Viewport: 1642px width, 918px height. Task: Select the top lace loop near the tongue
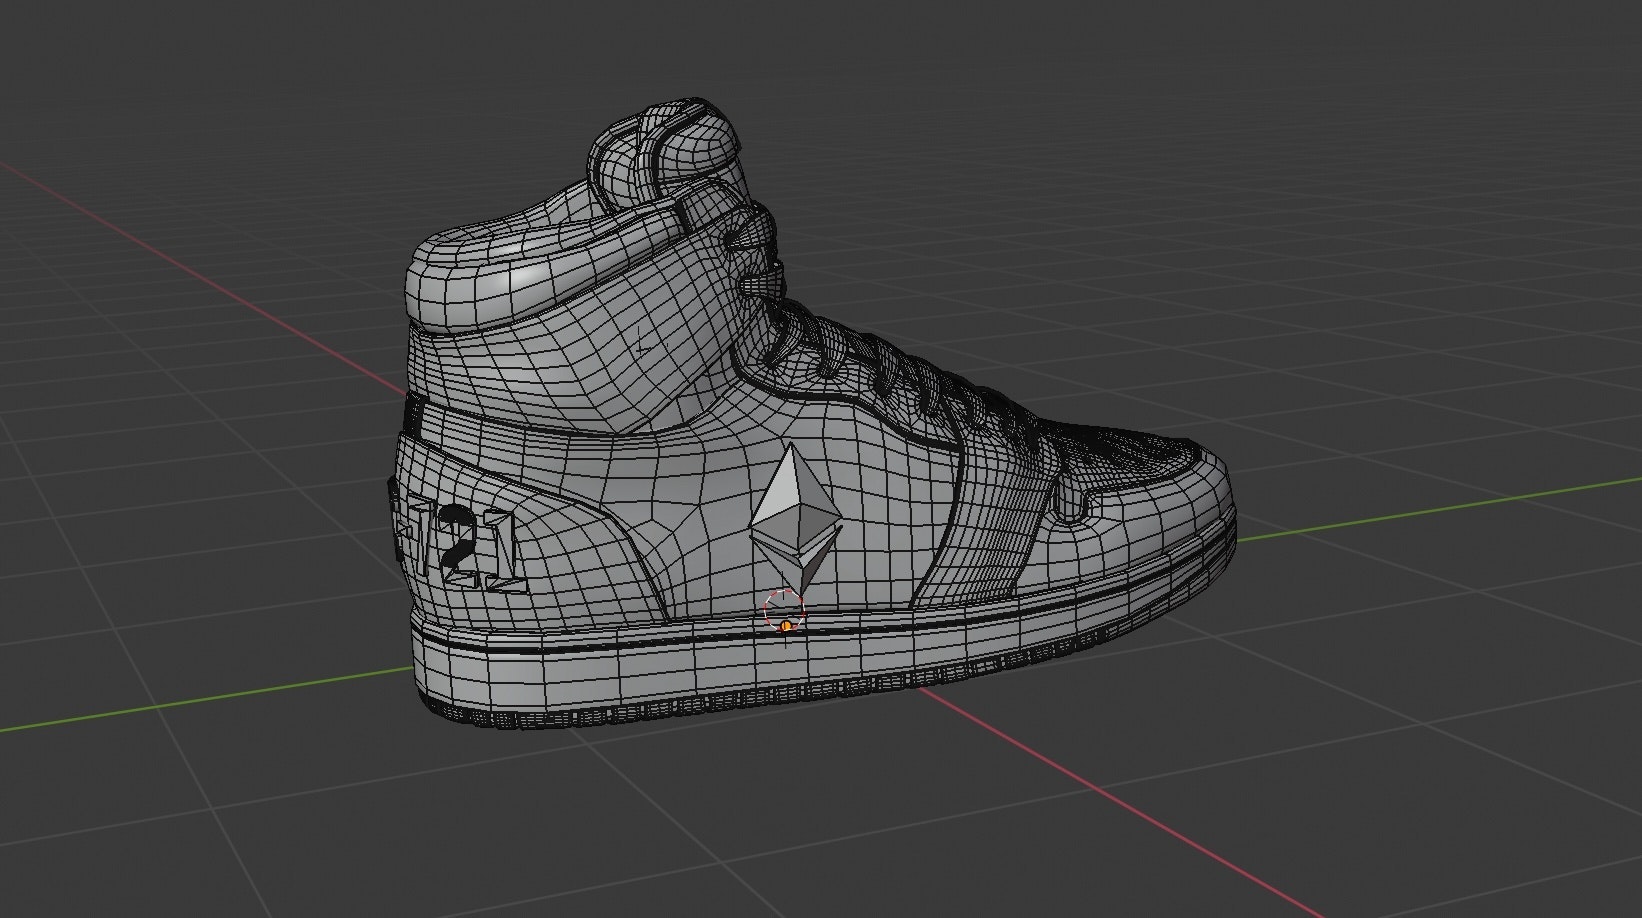click(x=750, y=238)
